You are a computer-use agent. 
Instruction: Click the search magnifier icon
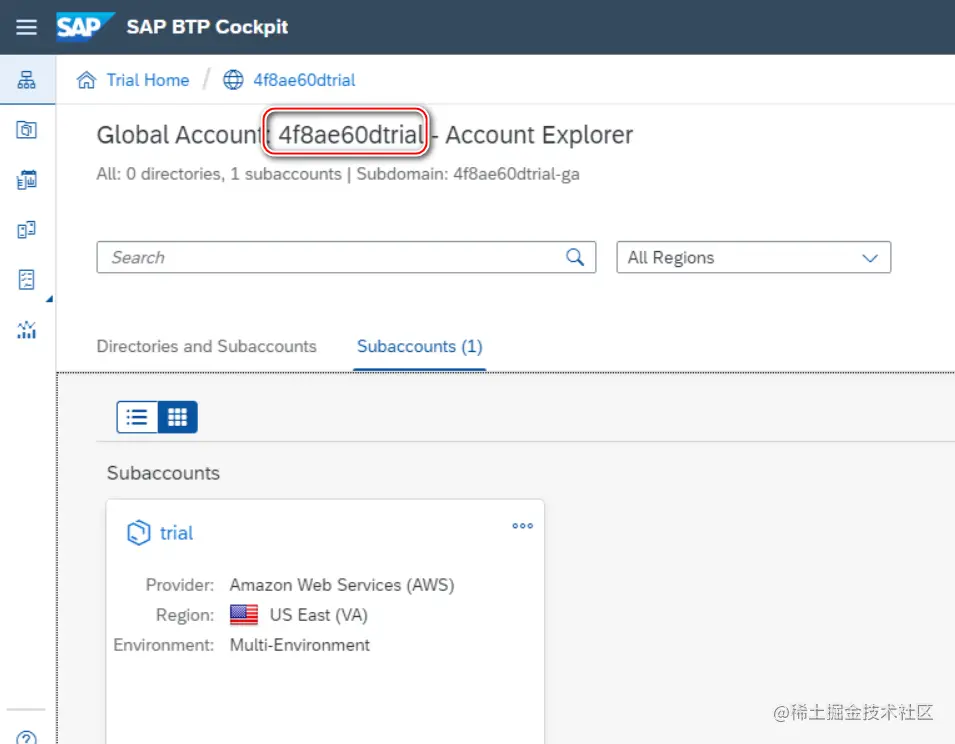575,257
